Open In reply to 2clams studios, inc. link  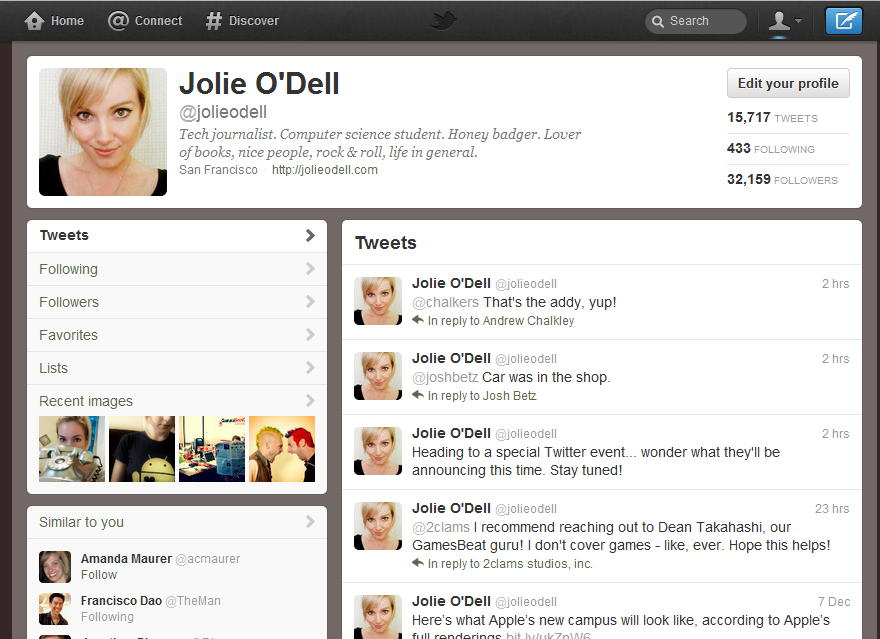pyautogui.click(x=510, y=564)
